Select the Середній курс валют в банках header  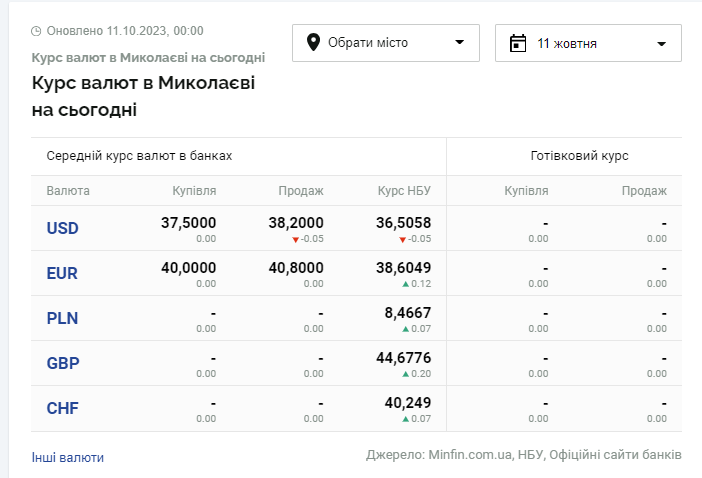[x=139, y=156]
